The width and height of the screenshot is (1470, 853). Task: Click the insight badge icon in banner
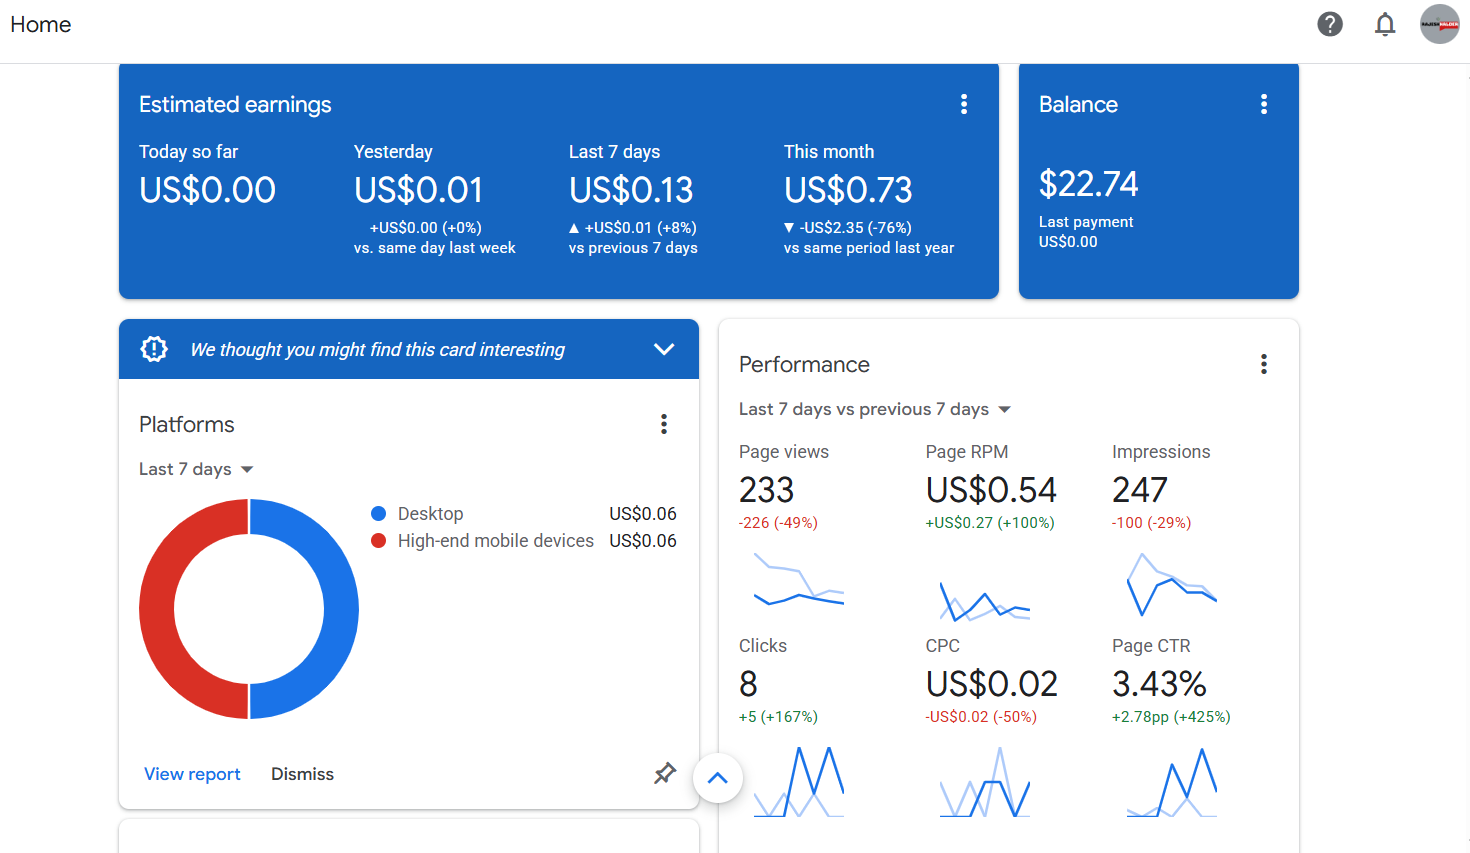tap(154, 349)
